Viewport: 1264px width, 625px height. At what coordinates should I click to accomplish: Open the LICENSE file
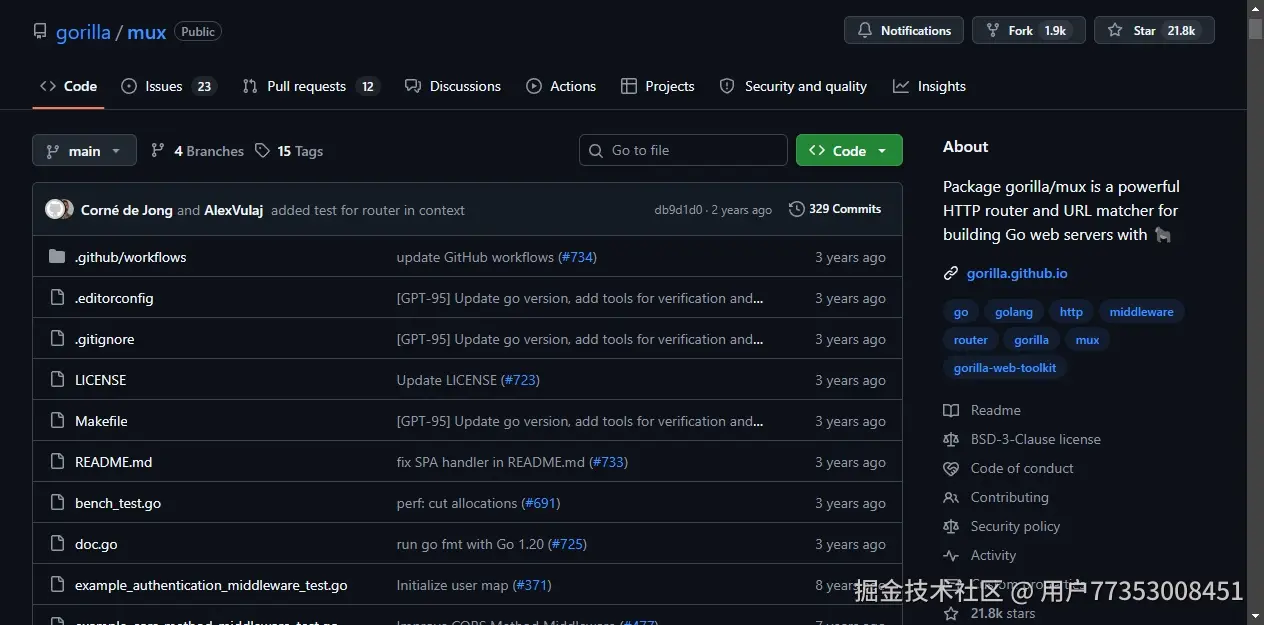(x=100, y=380)
